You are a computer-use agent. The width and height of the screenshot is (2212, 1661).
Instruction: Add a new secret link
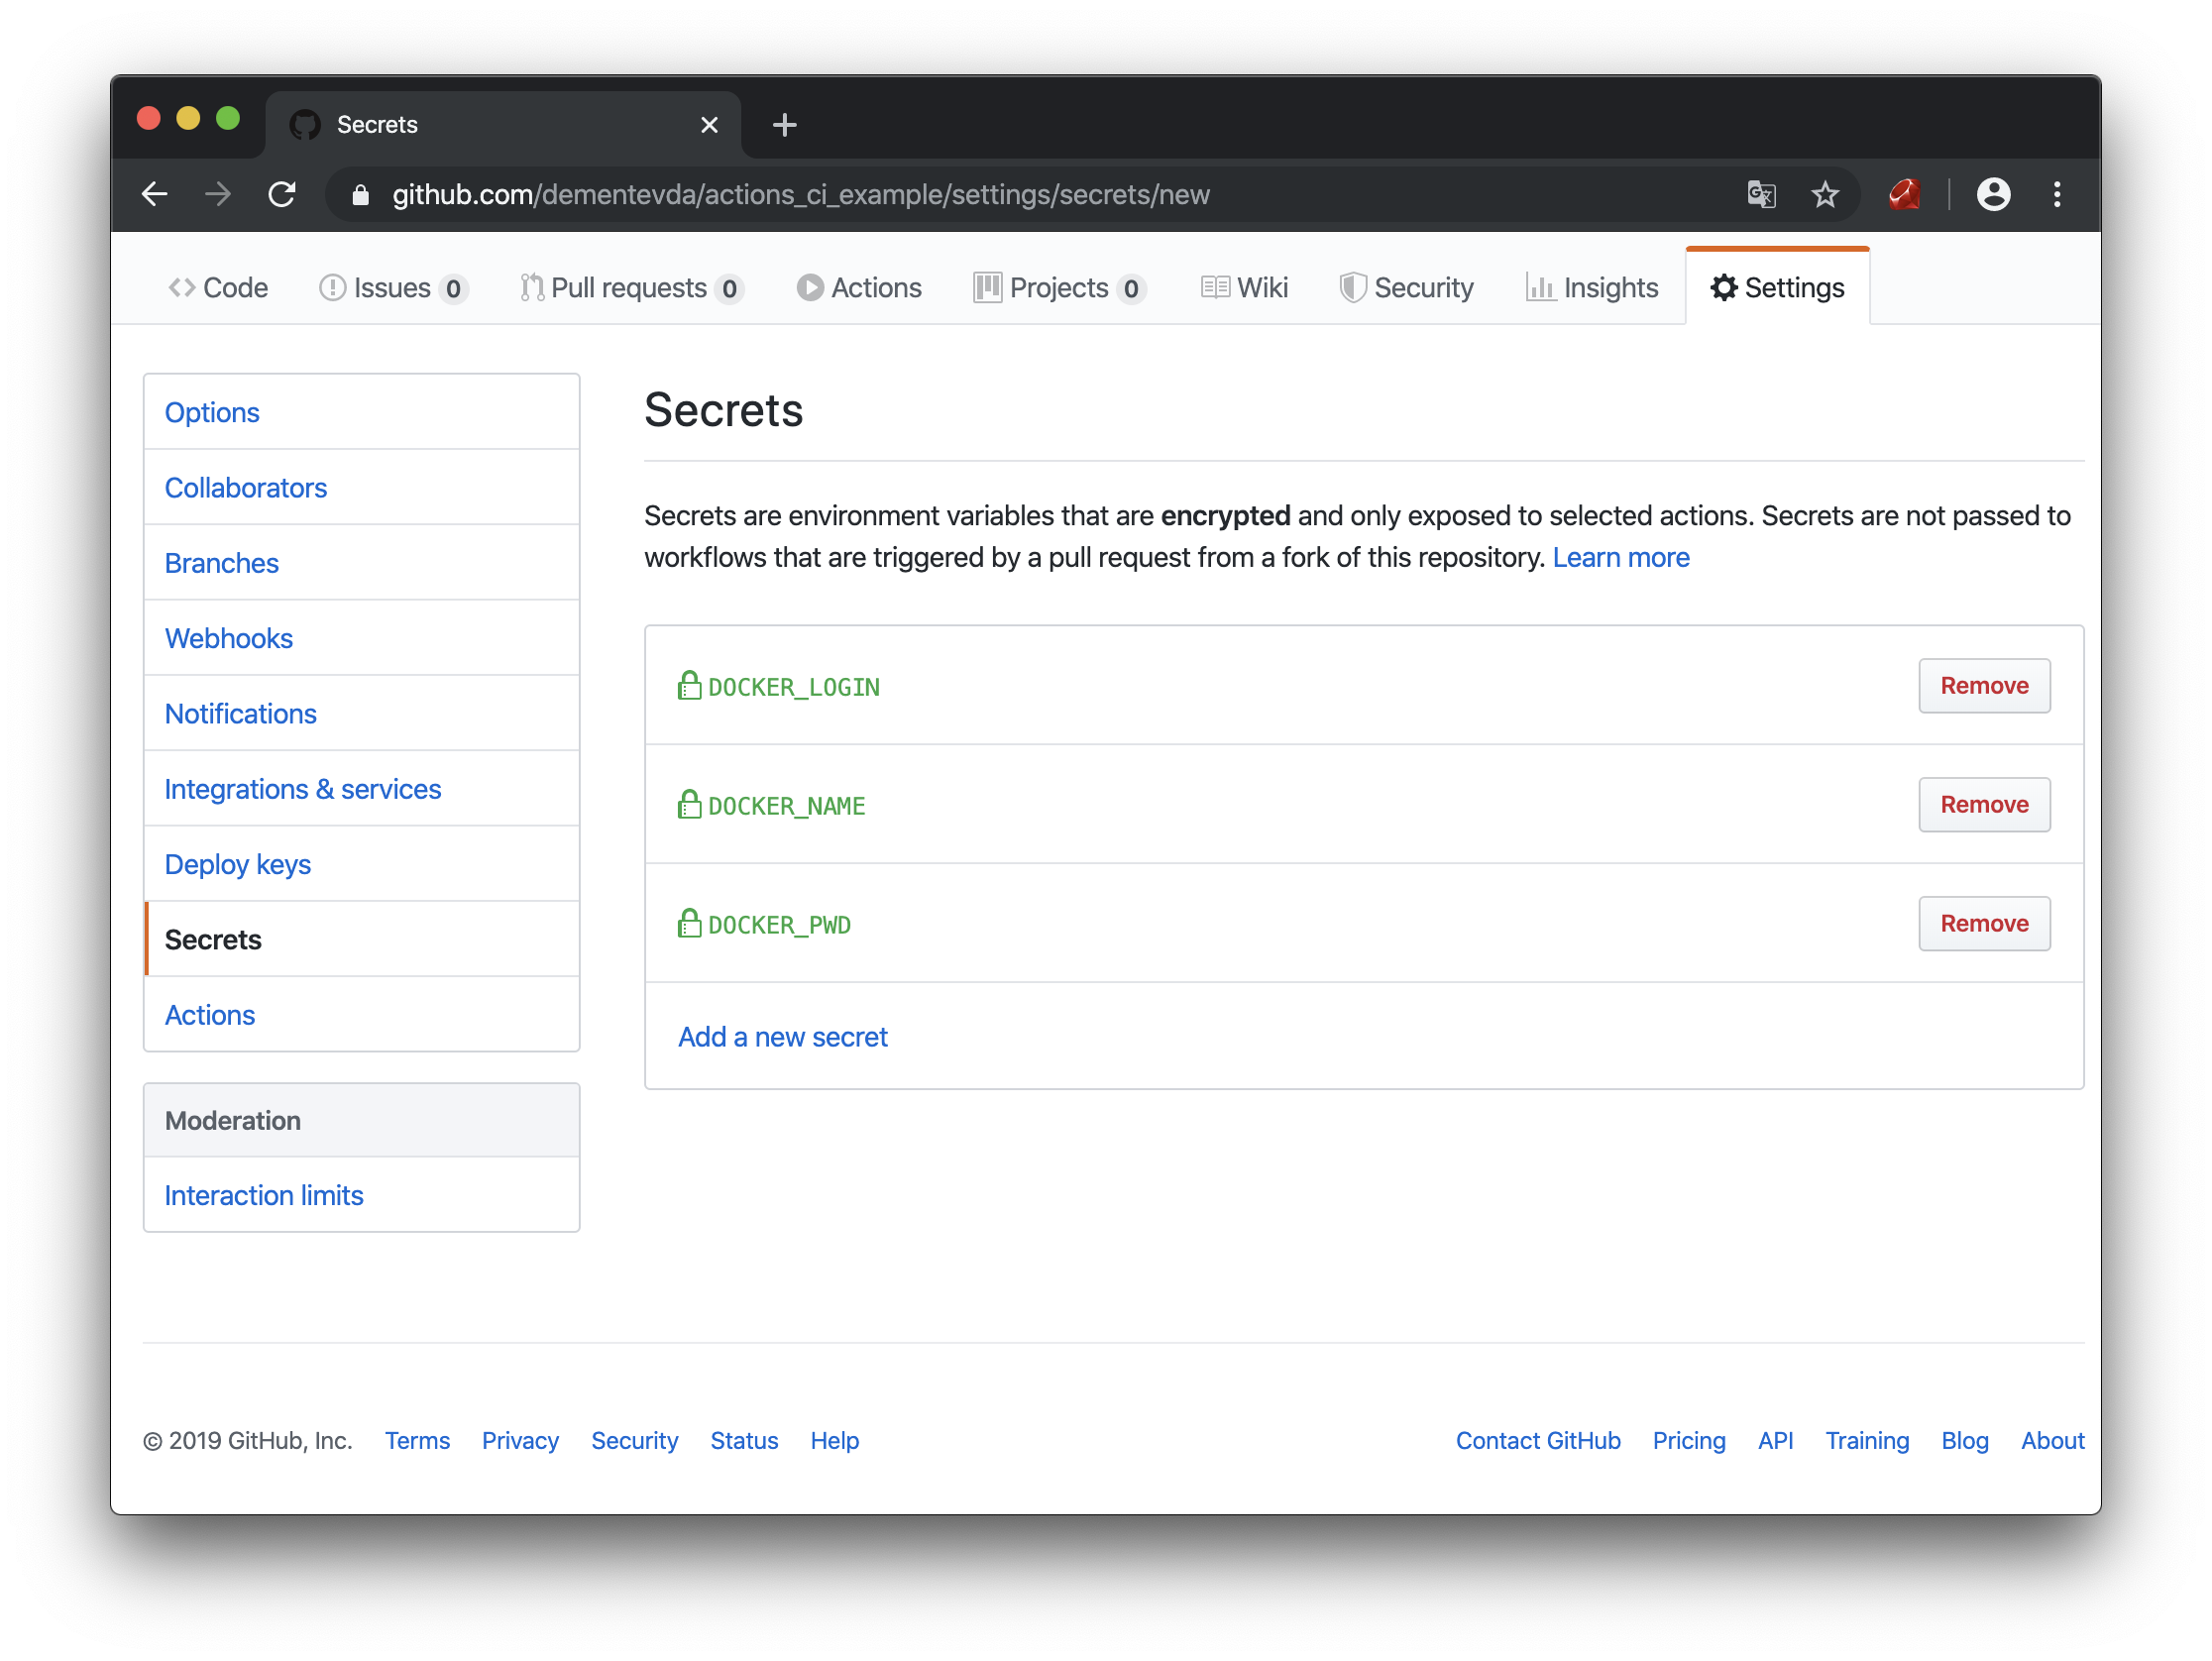[782, 1037]
